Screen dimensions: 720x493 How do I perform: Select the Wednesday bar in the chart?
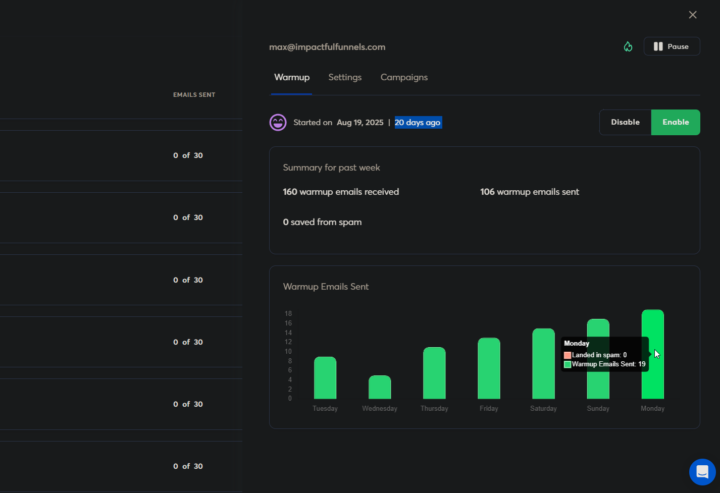(x=380, y=388)
